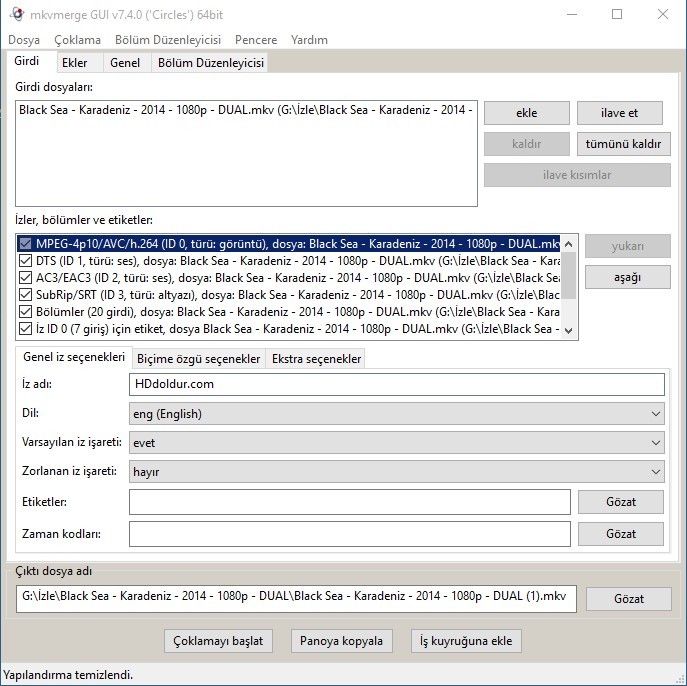Click the tümünü kaldır button
Image resolution: width=687 pixels, height=686 pixels.
coord(623,144)
